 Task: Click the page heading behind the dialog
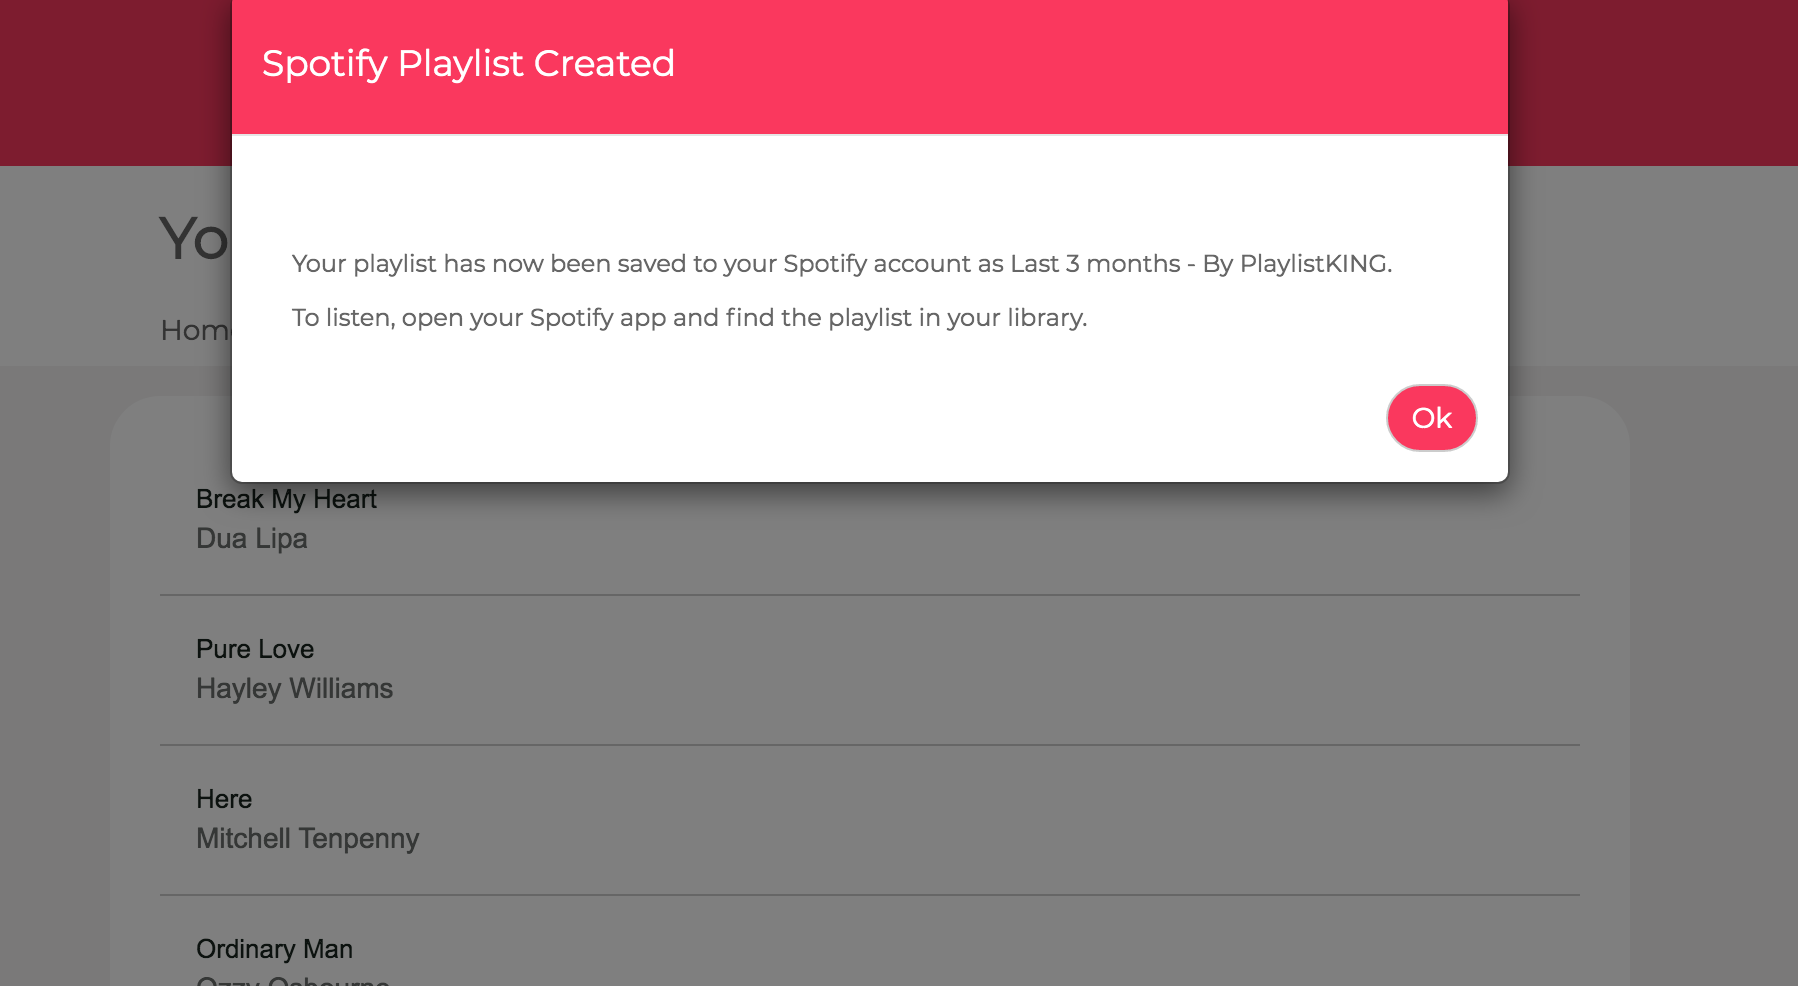pyautogui.click(x=193, y=235)
